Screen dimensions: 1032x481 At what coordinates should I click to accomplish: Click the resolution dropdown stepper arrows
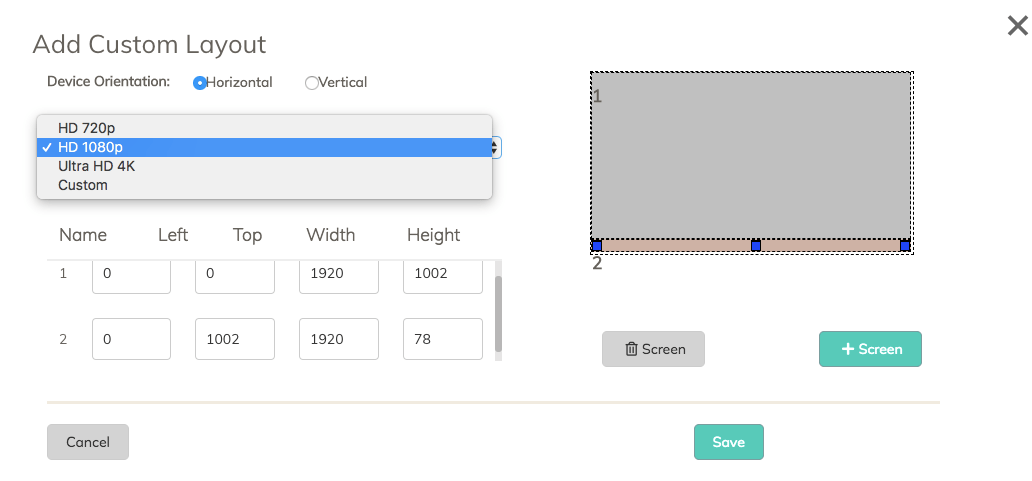tap(494, 147)
